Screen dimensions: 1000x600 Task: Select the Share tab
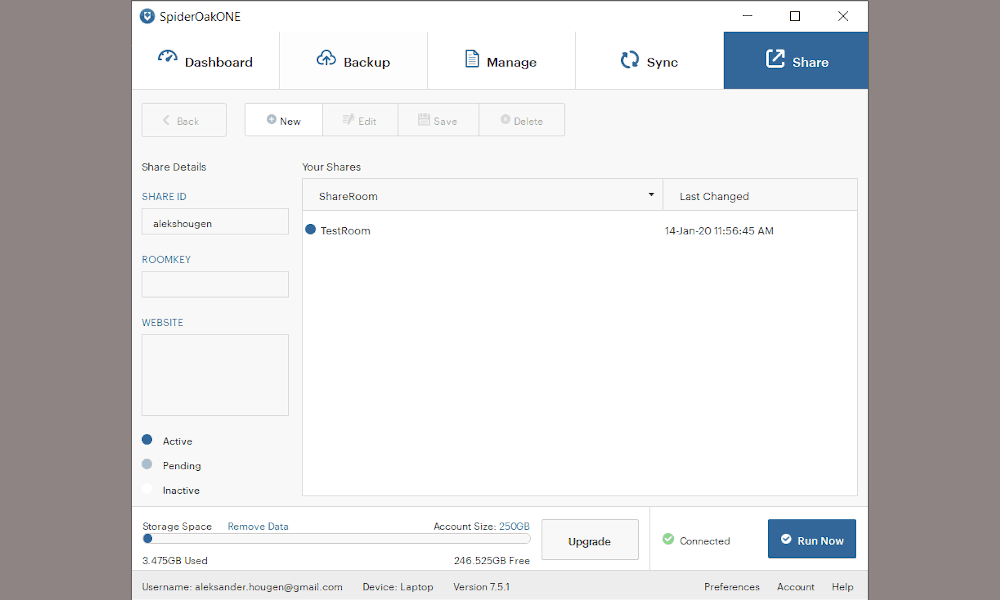point(796,61)
